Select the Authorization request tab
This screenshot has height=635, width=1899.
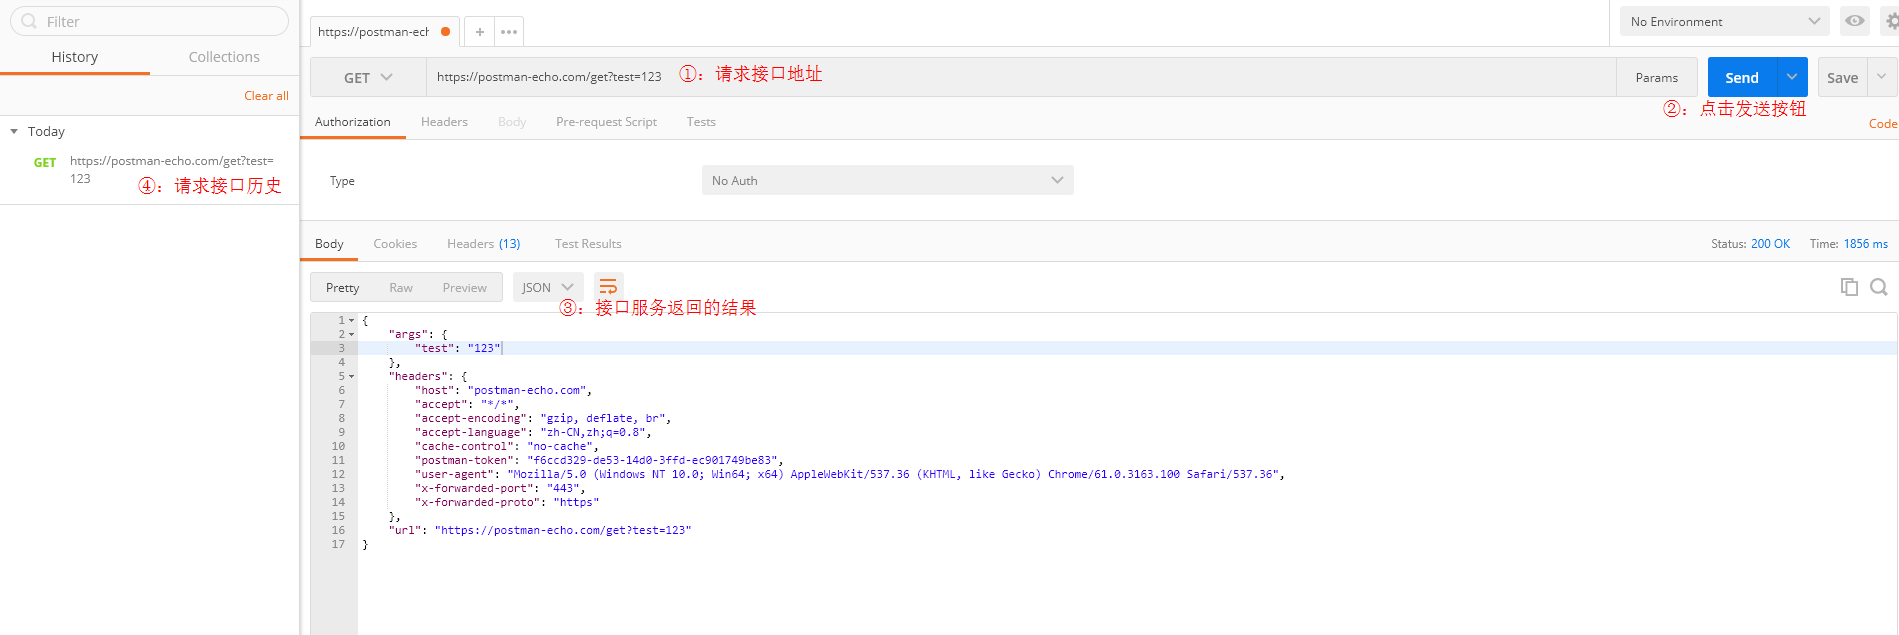[353, 122]
